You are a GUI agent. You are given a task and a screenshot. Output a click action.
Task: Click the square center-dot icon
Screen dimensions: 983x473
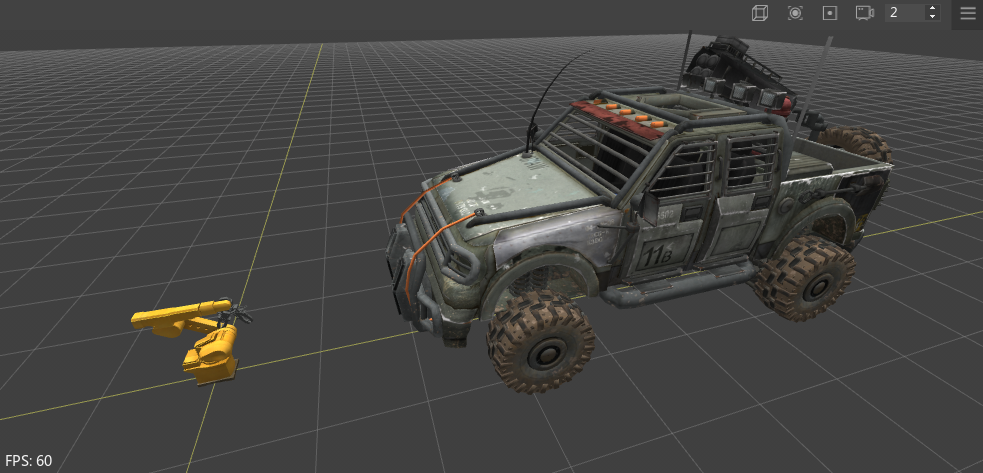829,13
